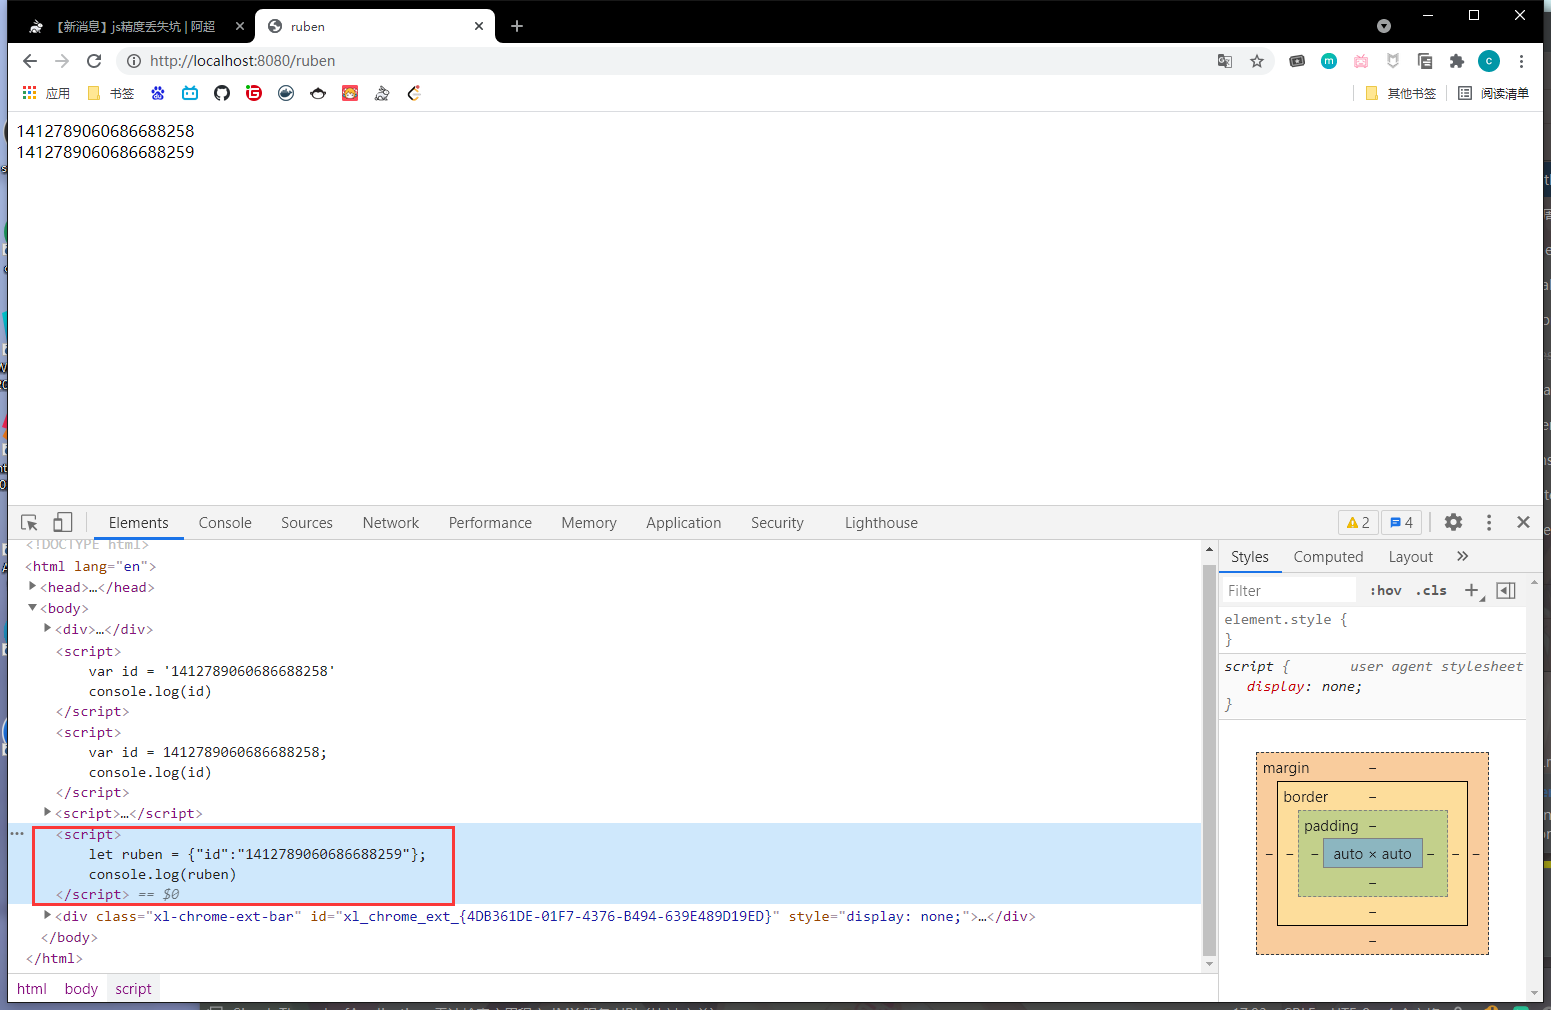The height and width of the screenshot is (1010, 1551).
Task: Click the warnings count badge
Action: (x=1358, y=522)
